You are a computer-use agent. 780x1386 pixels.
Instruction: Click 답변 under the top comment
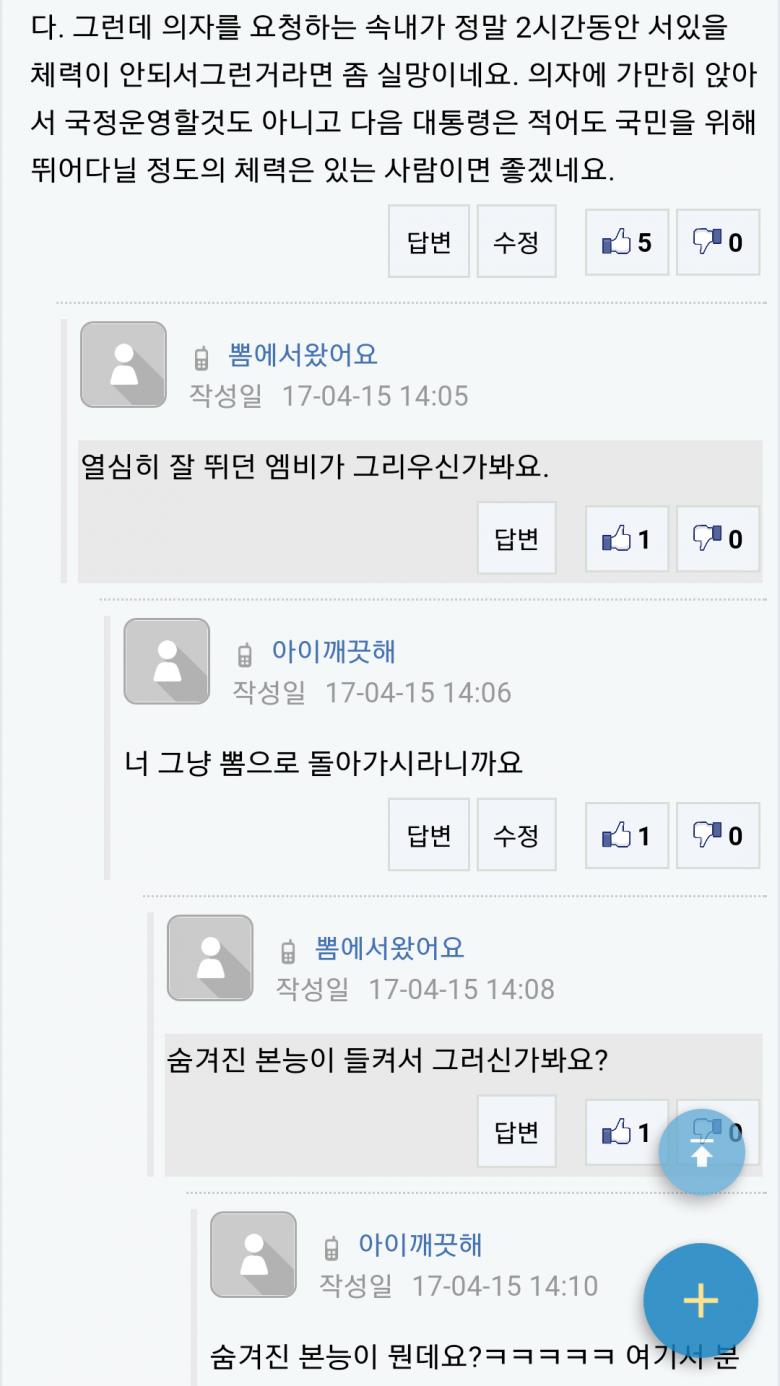(429, 242)
